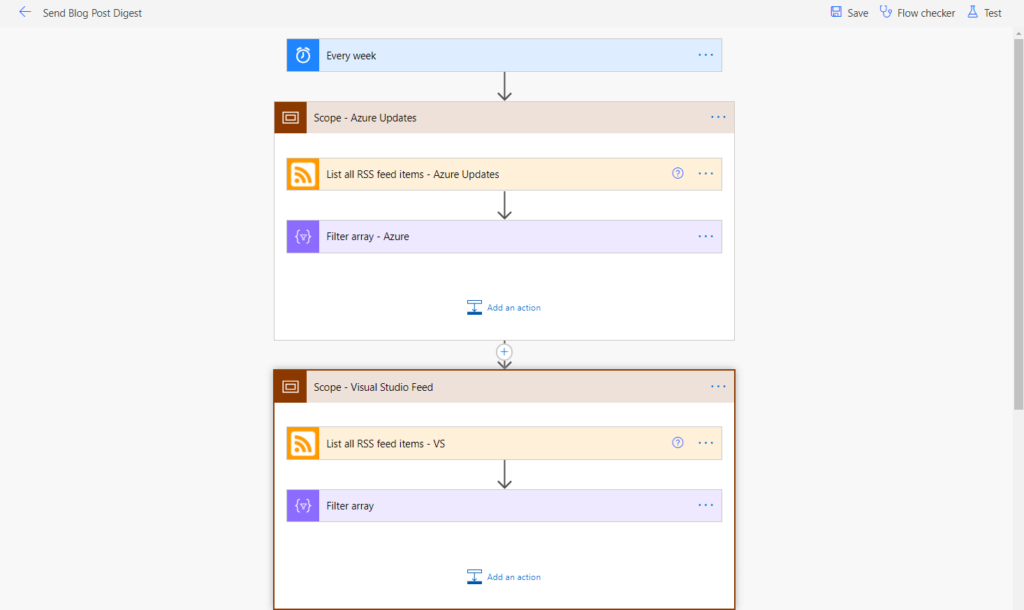Click the vertical scrollbar thumb
Viewport: 1024px width, 610px height.
click(1018, 224)
